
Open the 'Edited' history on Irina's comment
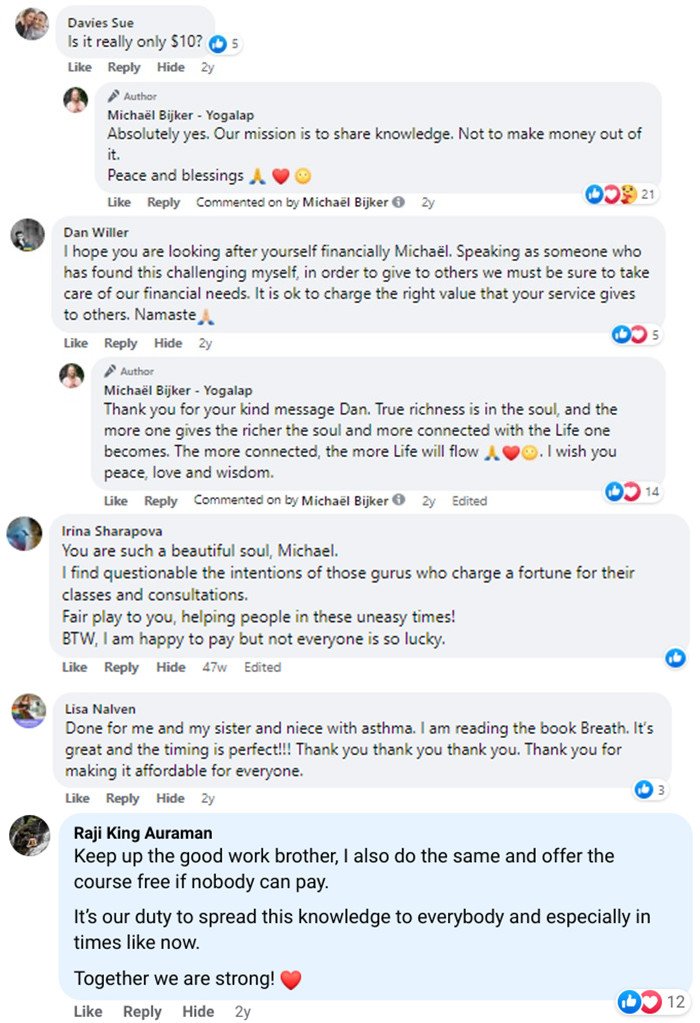(262, 667)
